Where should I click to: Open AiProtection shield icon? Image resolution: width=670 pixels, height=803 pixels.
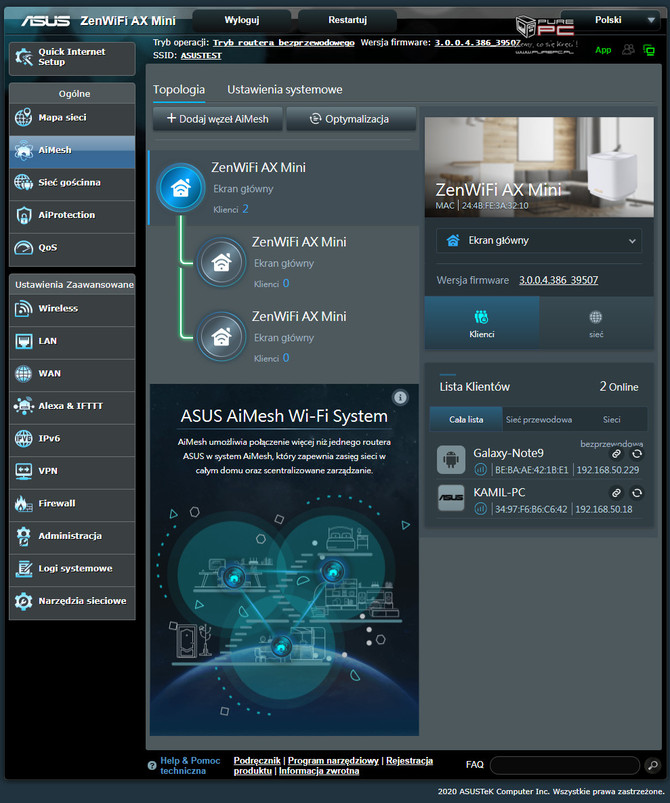[24, 215]
